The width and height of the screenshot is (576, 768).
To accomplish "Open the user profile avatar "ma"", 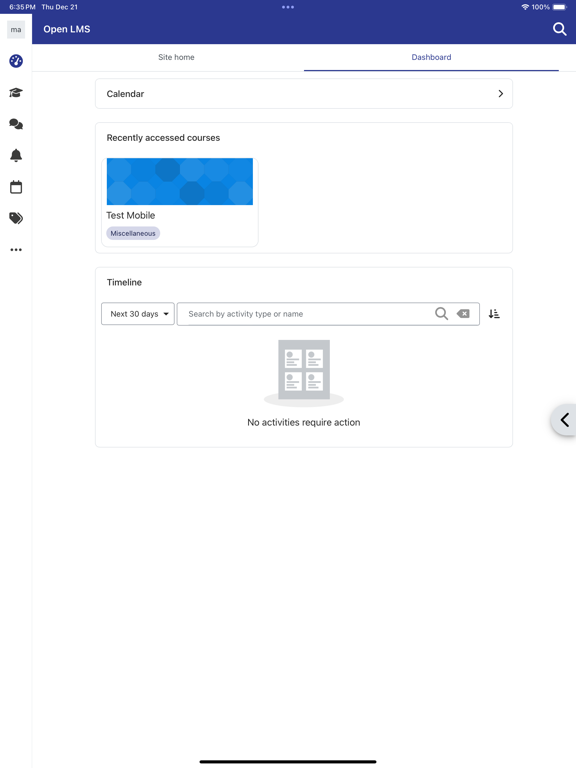I will click(x=16, y=29).
